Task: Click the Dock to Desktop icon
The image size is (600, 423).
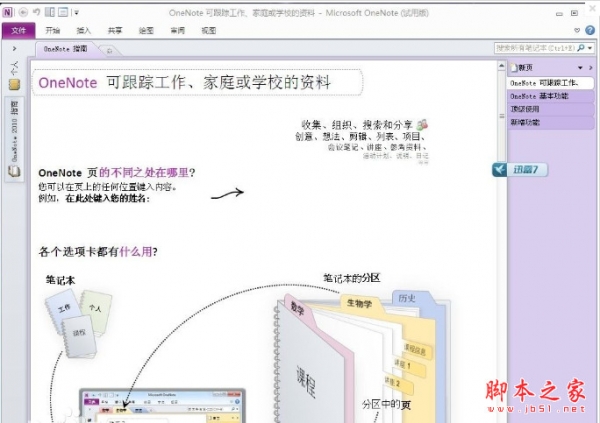Action: [x=50, y=12]
